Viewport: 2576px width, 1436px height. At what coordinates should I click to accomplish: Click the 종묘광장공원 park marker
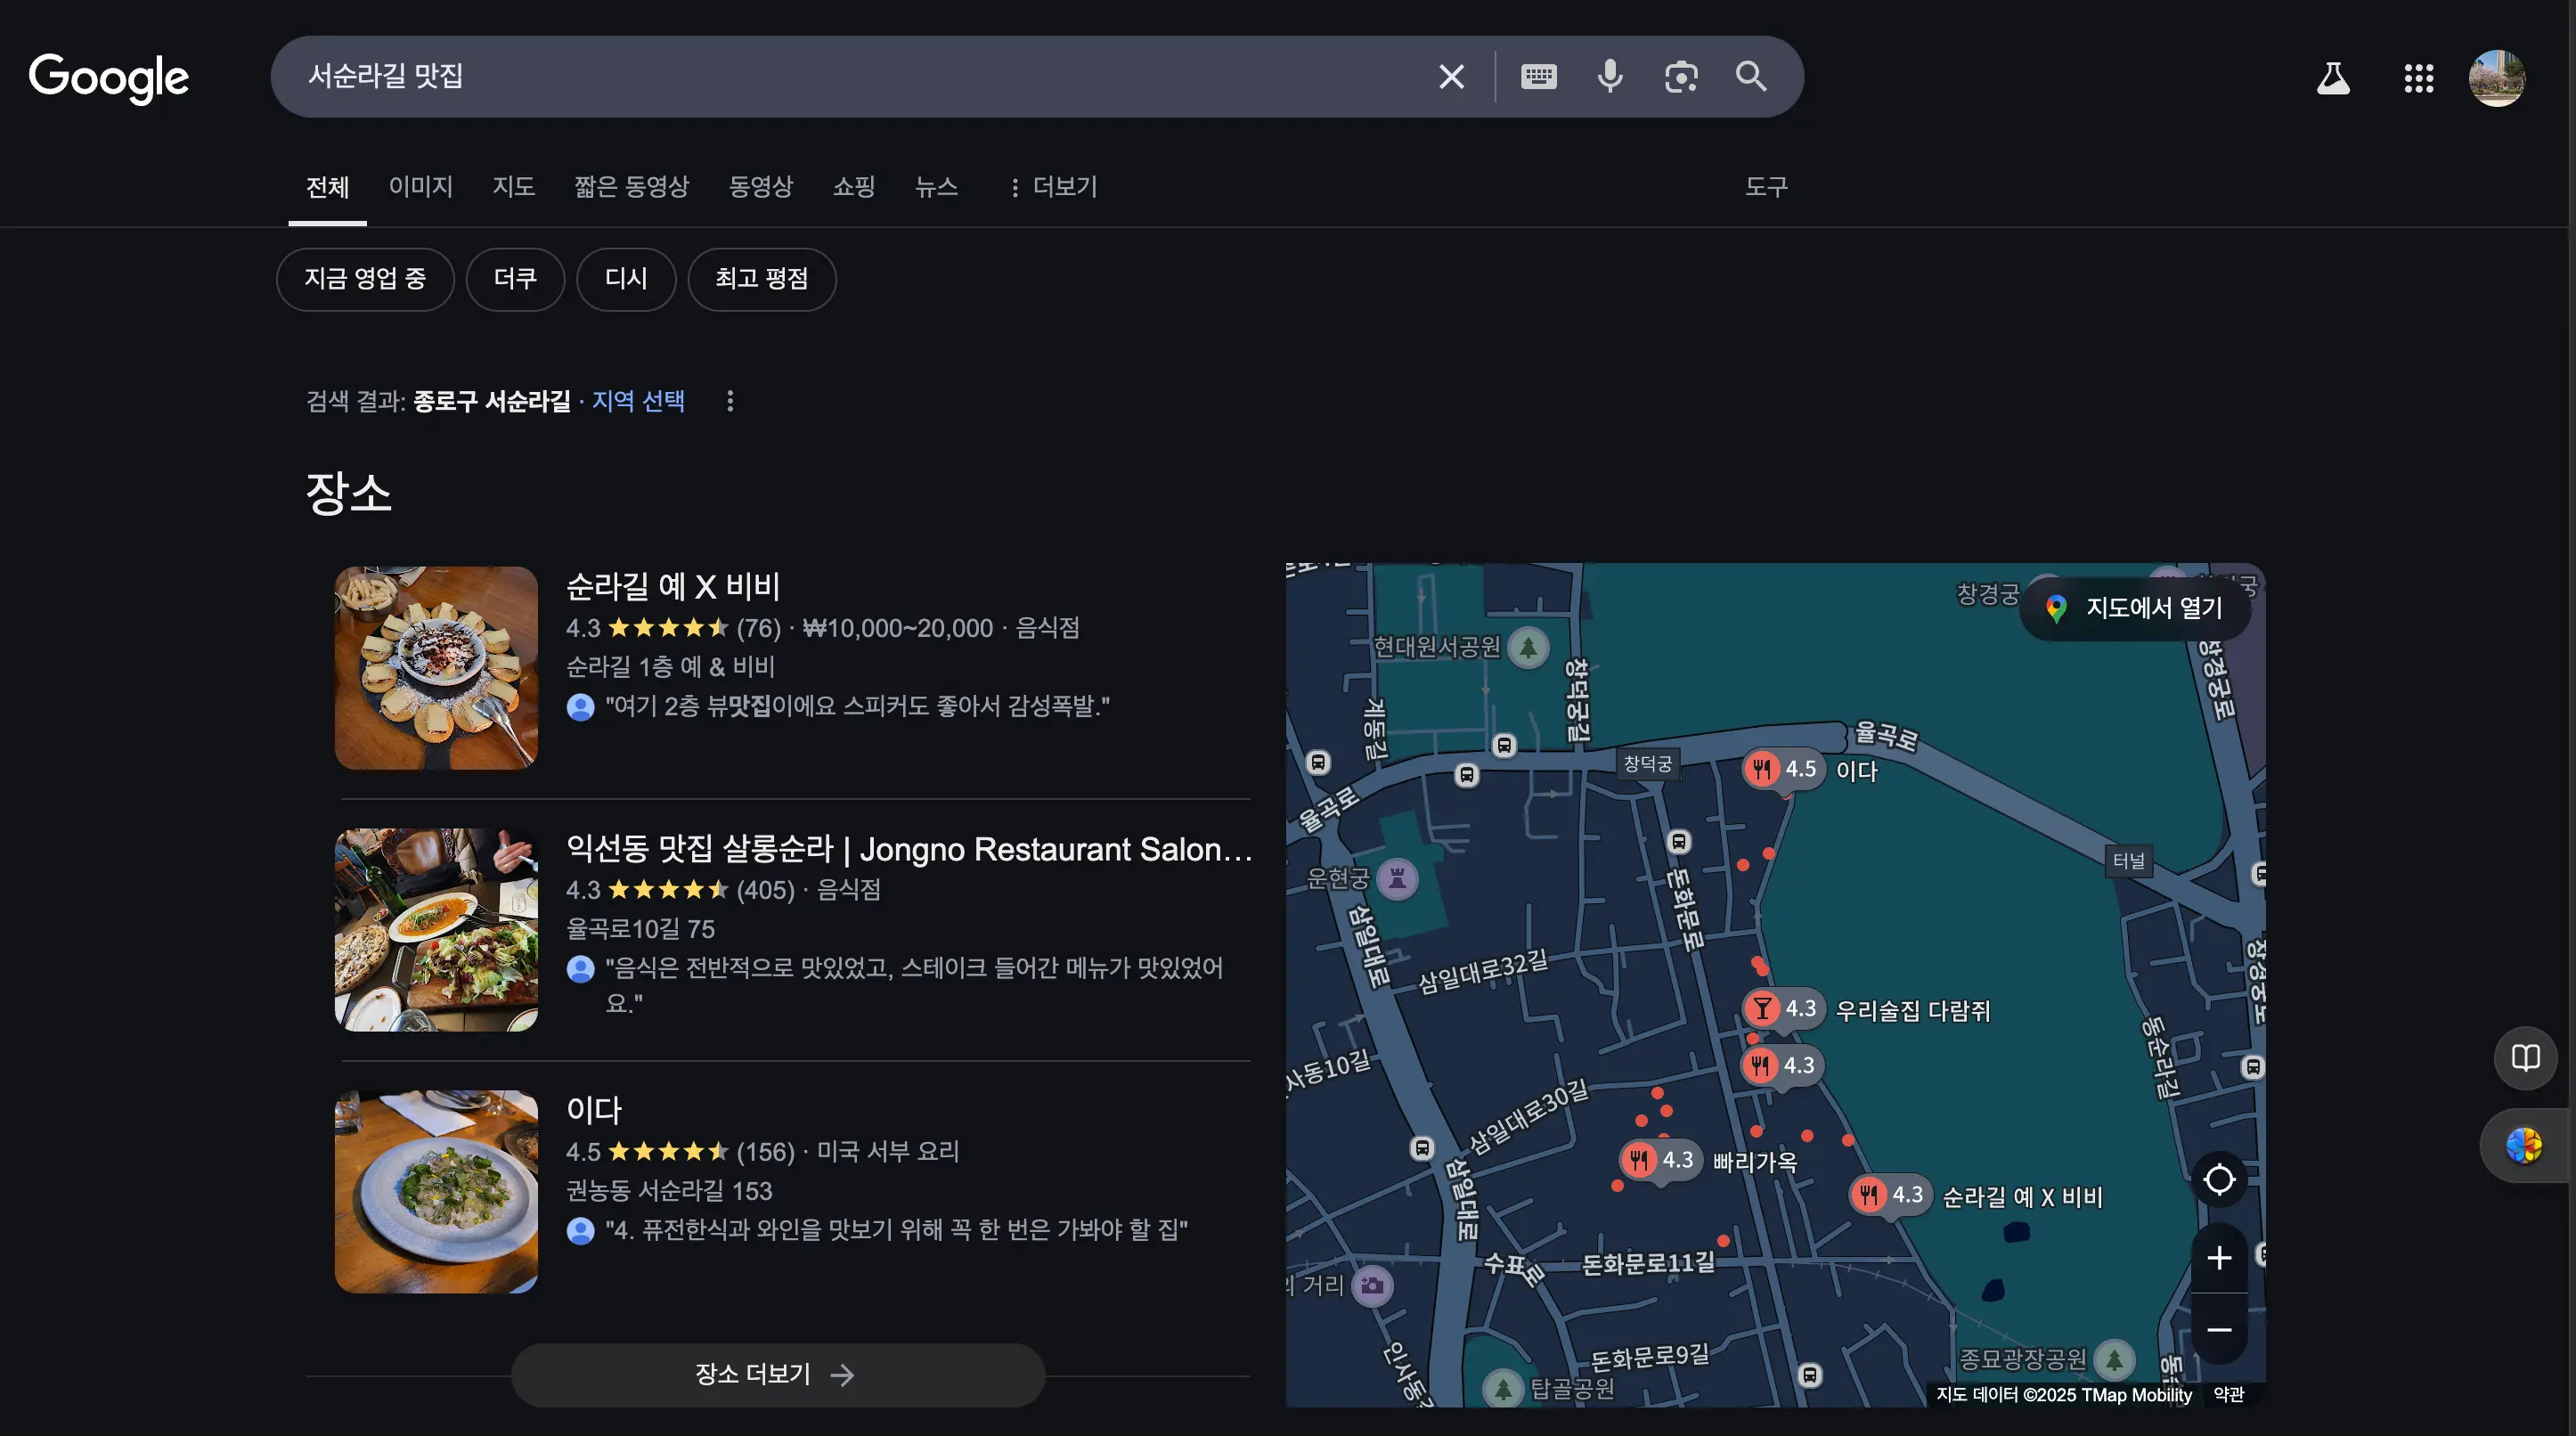tap(2114, 1359)
